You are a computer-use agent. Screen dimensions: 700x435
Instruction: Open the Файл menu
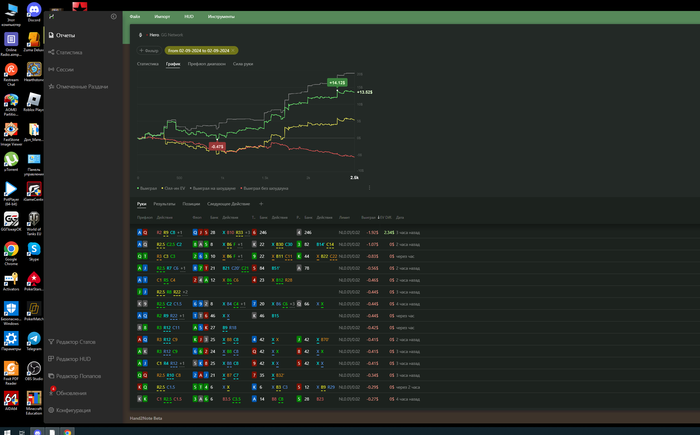click(x=135, y=18)
